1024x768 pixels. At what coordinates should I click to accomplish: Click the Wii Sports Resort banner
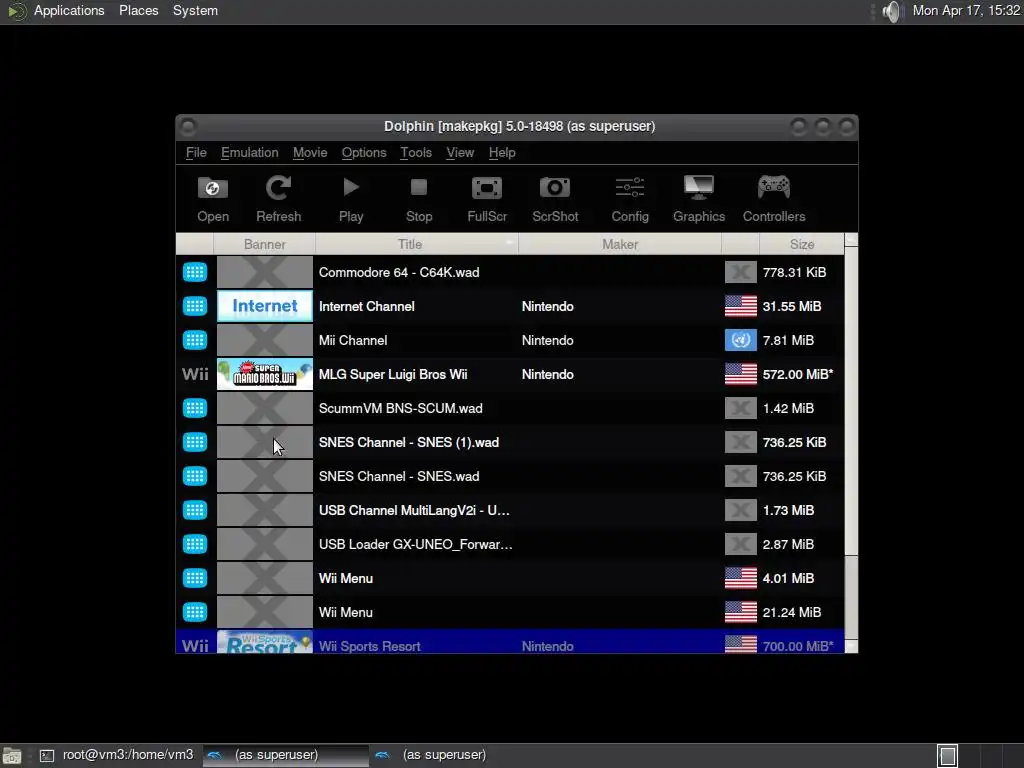pos(264,643)
